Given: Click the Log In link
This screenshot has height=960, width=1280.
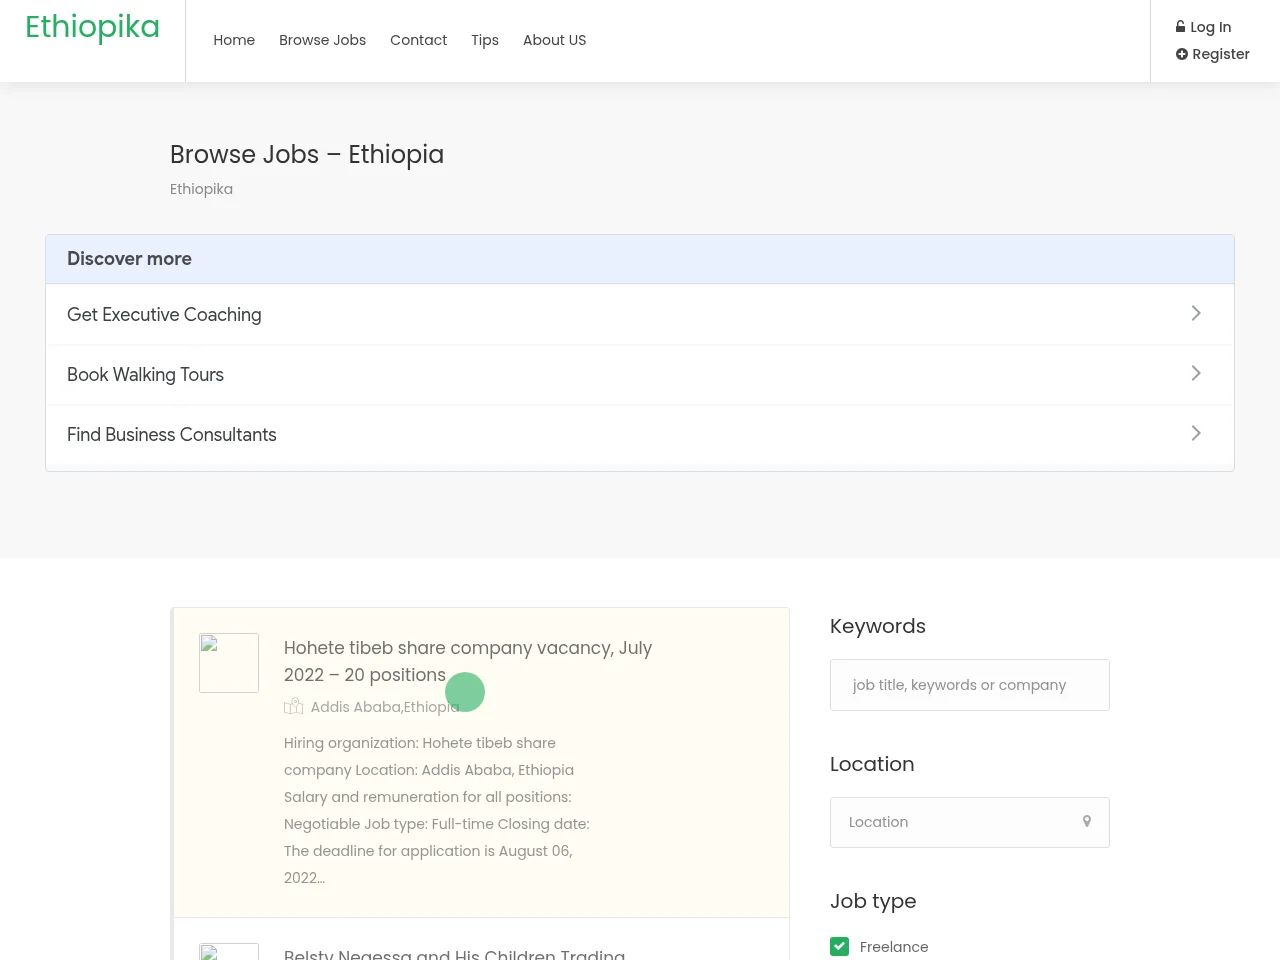Looking at the screenshot, I should (x=1203, y=27).
